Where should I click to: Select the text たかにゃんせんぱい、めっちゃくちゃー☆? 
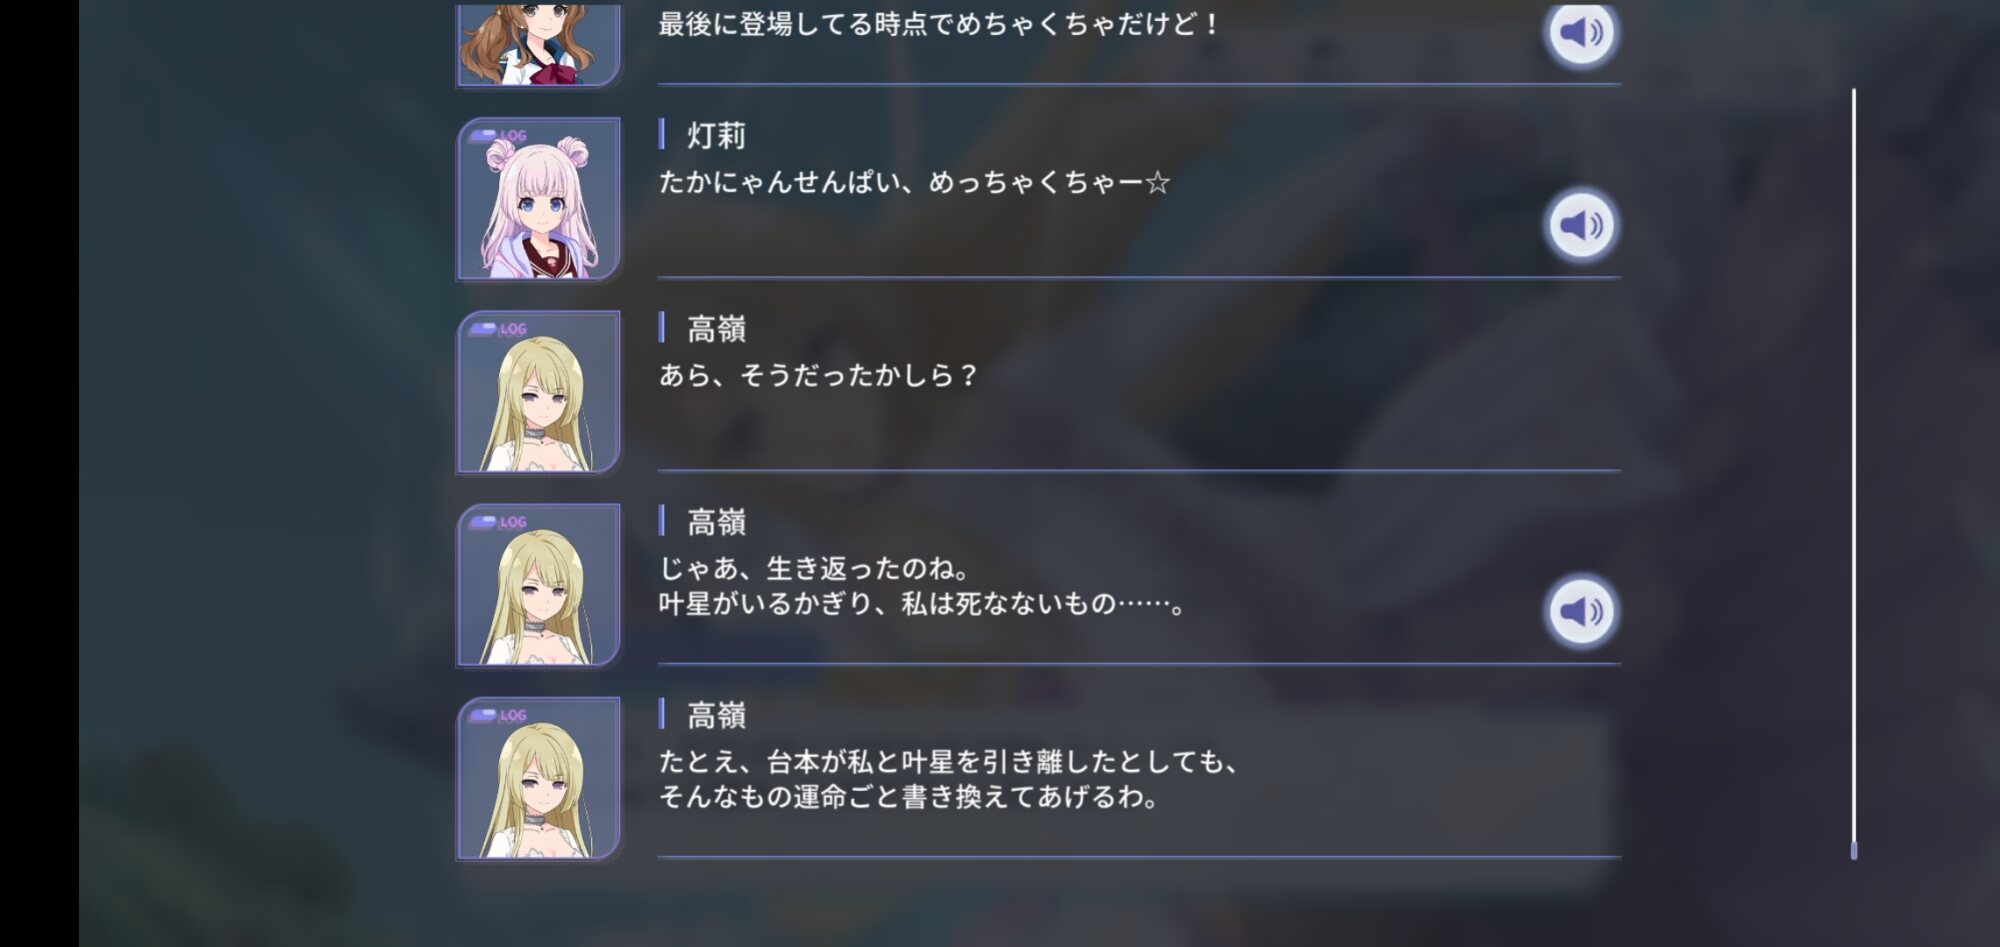pos(914,182)
